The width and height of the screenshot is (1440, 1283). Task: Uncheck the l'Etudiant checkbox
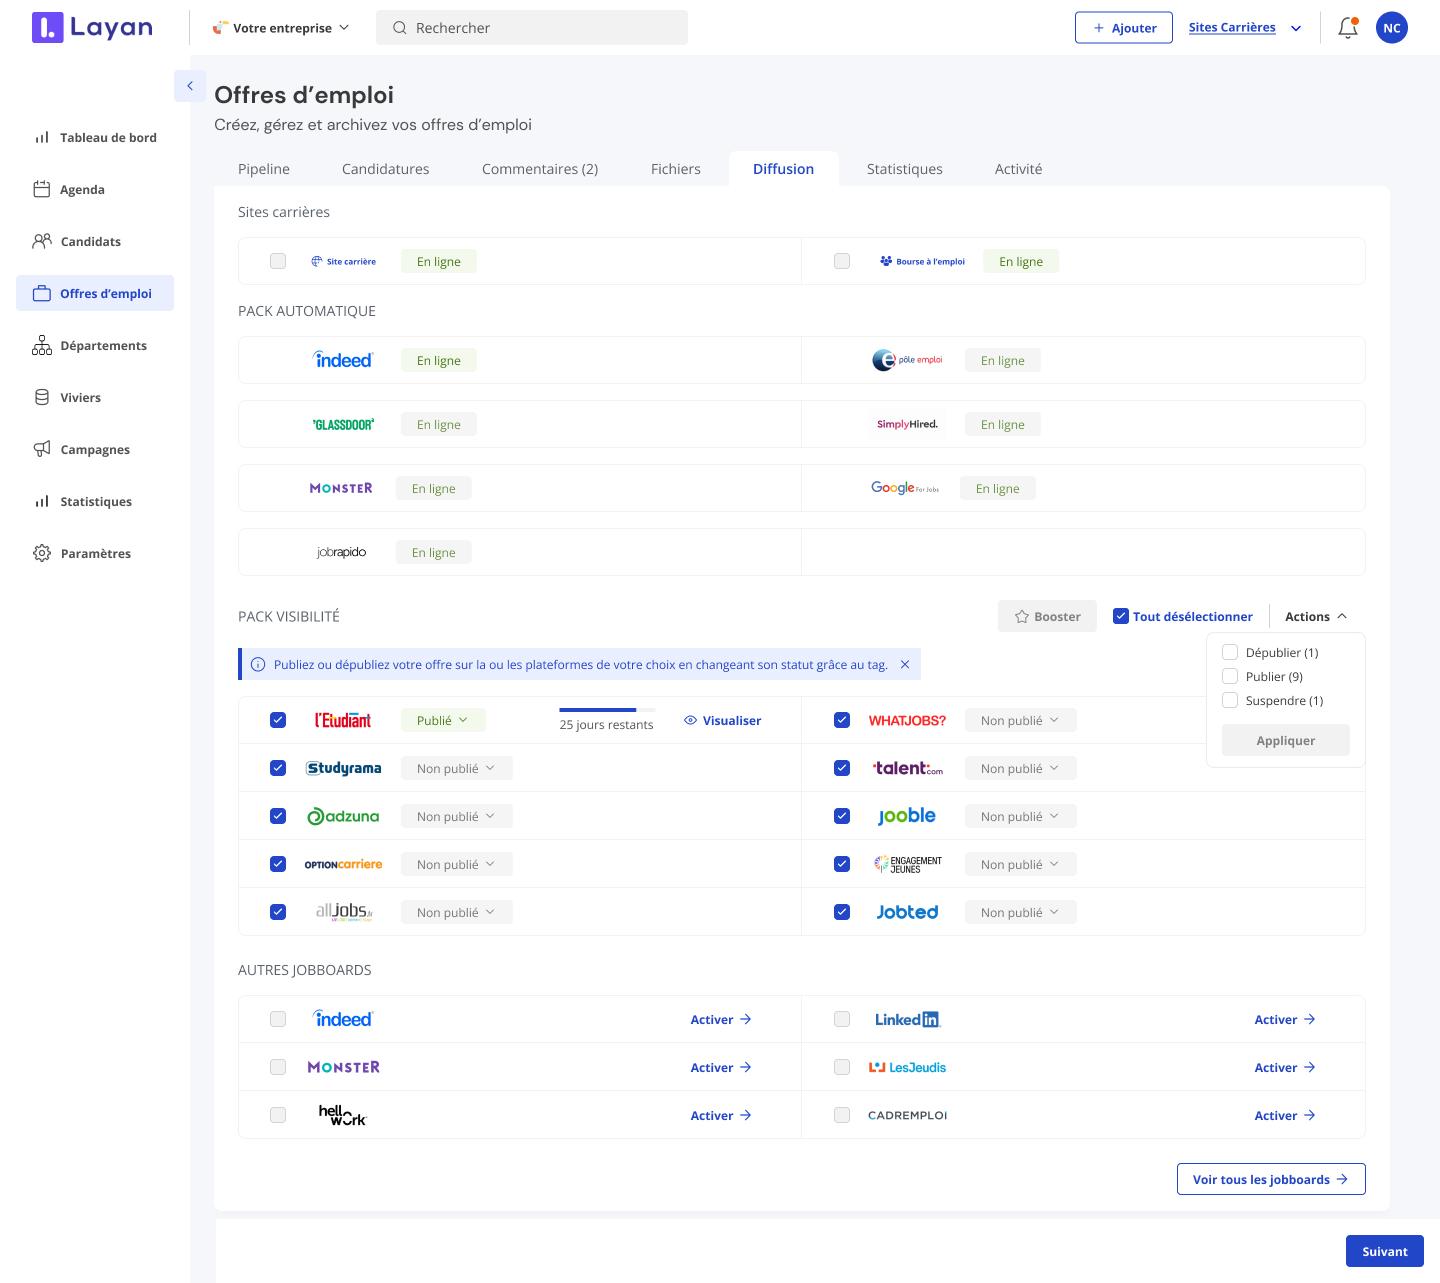pos(278,720)
